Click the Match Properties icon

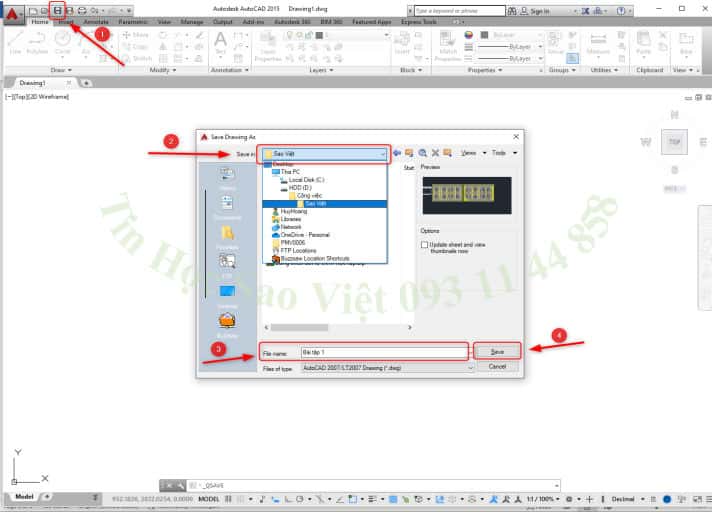click(447, 45)
